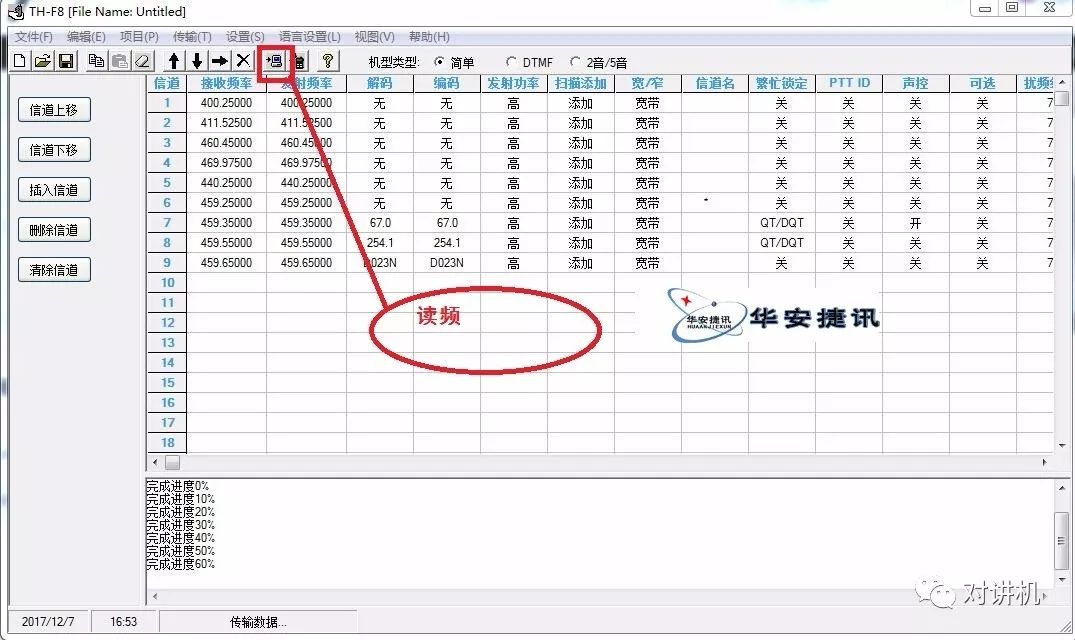Viewport: 1075px width, 640px height.
Task: Click the 清除信道 button
Action: (x=54, y=269)
